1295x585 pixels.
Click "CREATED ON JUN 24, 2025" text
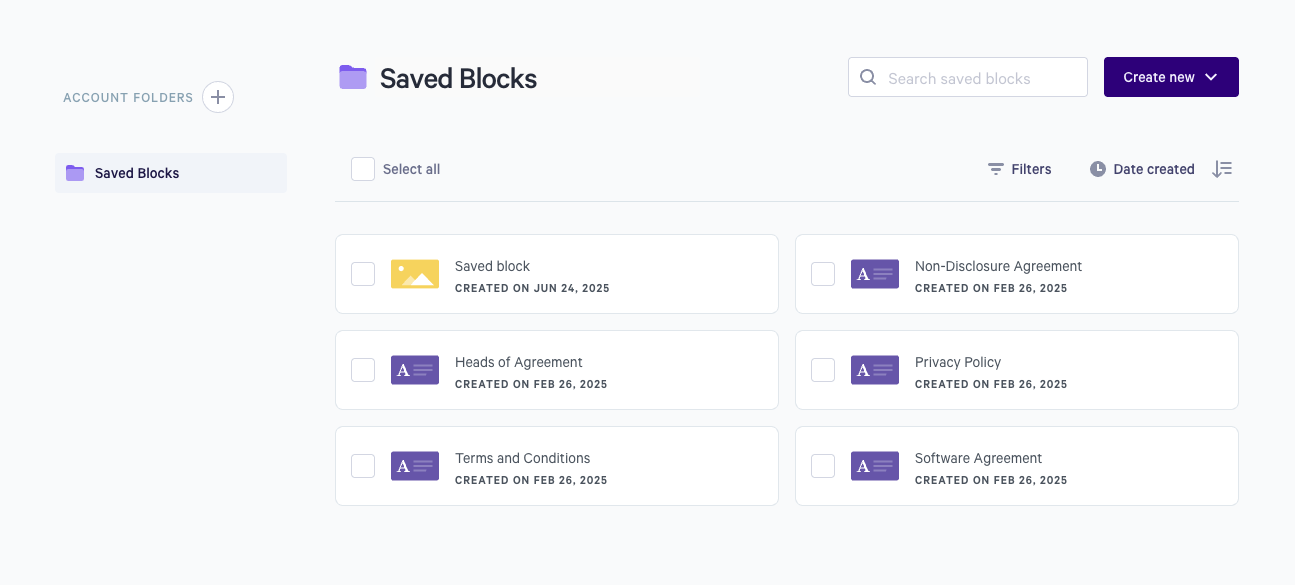click(532, 288)
